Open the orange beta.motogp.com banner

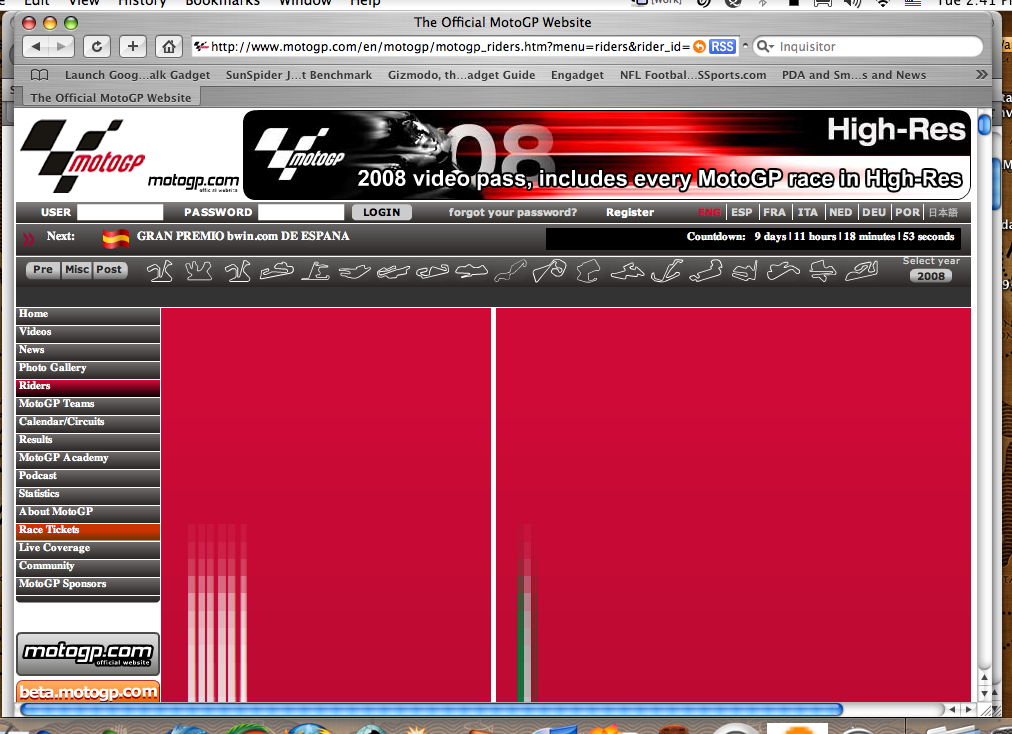88,691
